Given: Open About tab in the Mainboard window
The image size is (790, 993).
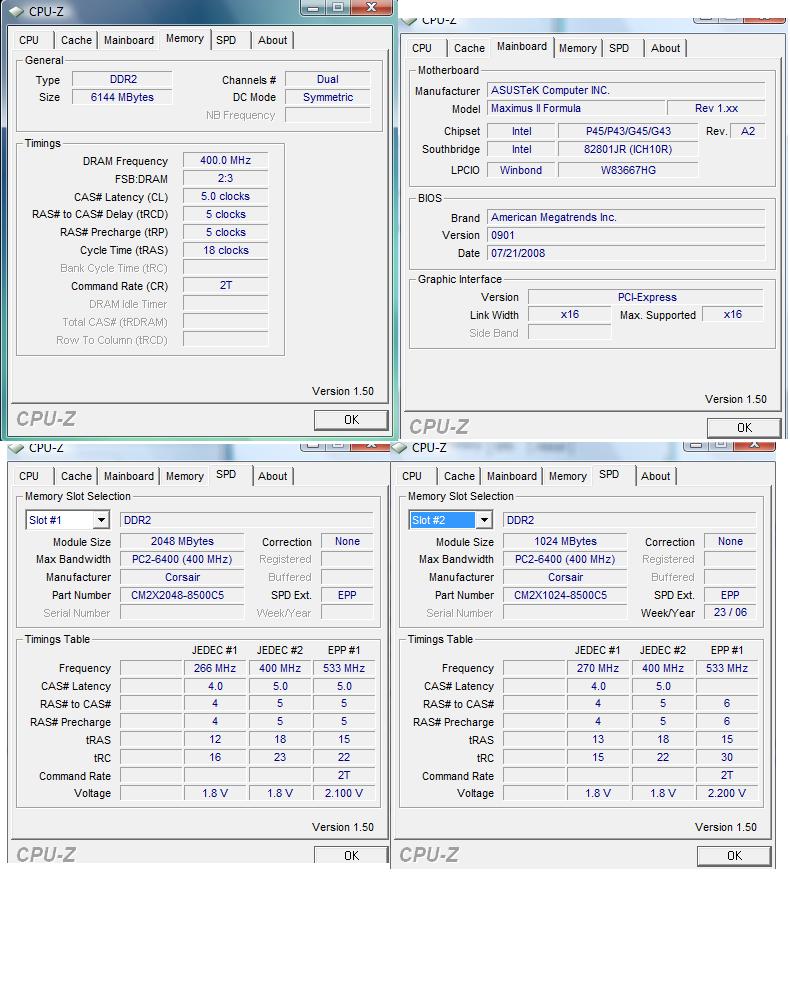Looking at the screenshot, I should click(666, 48).
